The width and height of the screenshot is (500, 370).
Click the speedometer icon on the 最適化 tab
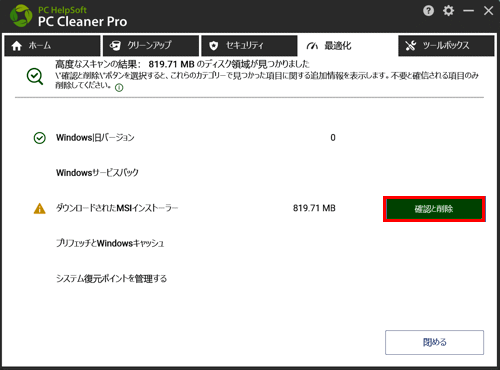coord(312,46)
